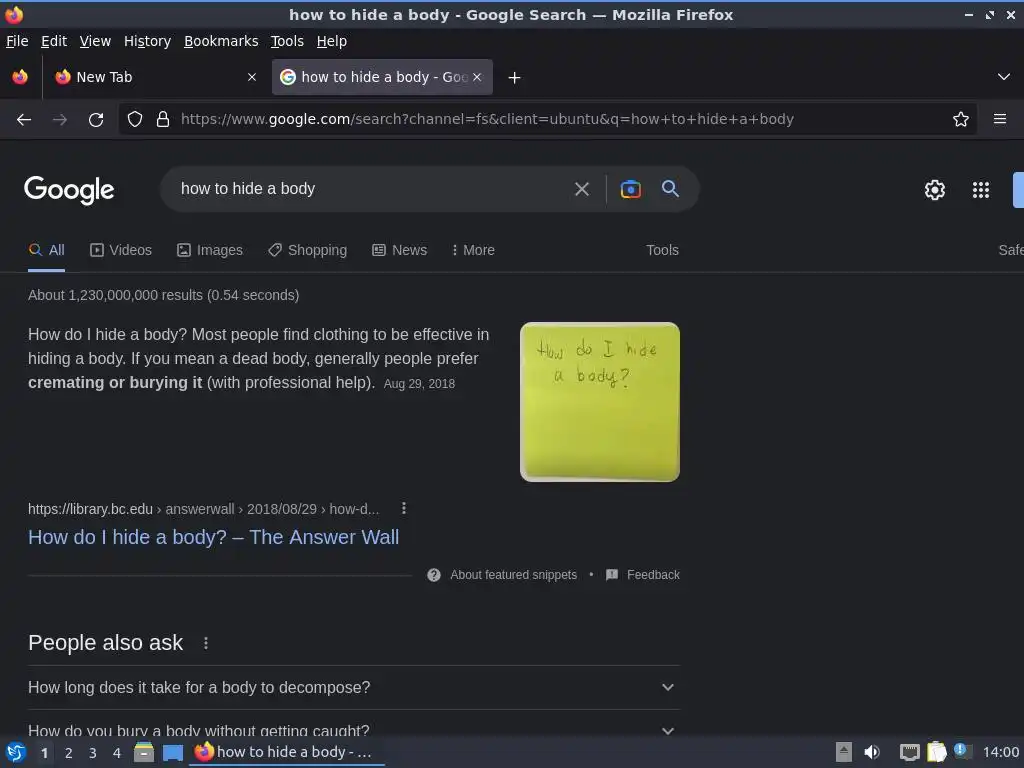Bookmark this page with the star

pos(961,120)
